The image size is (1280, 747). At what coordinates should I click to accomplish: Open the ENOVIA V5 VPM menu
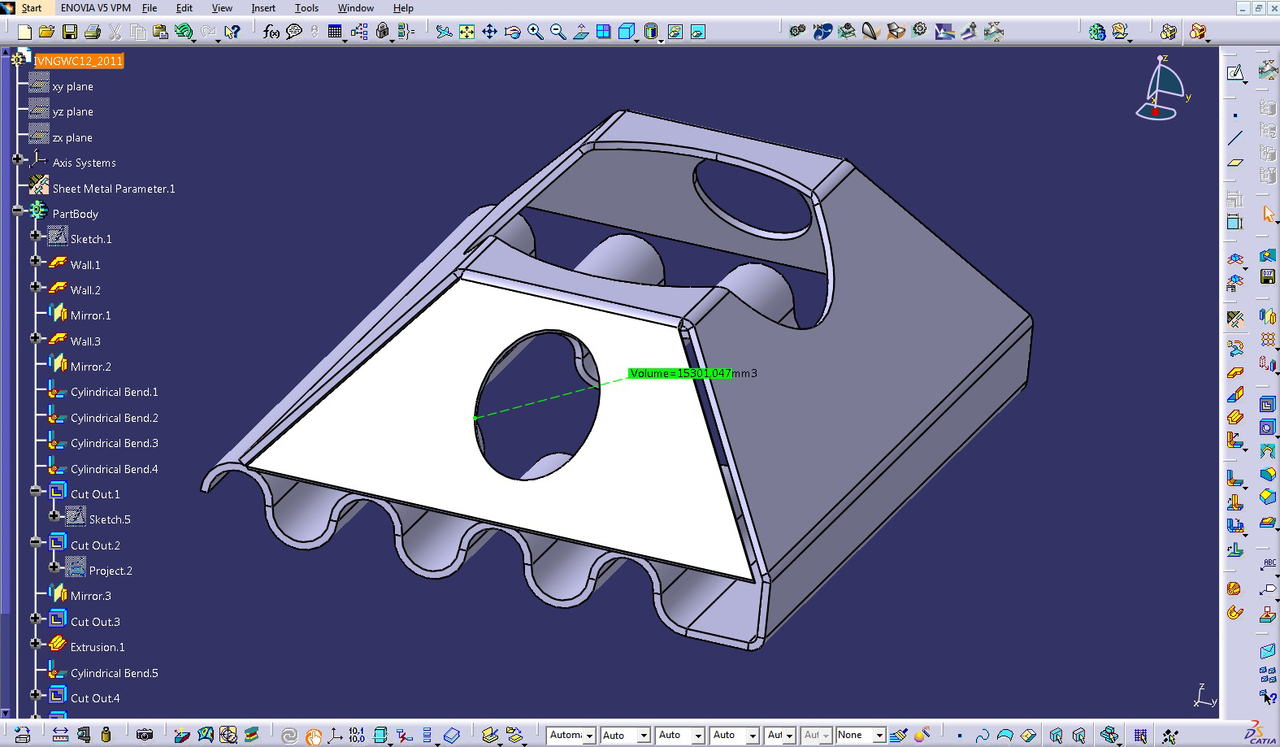95,8
